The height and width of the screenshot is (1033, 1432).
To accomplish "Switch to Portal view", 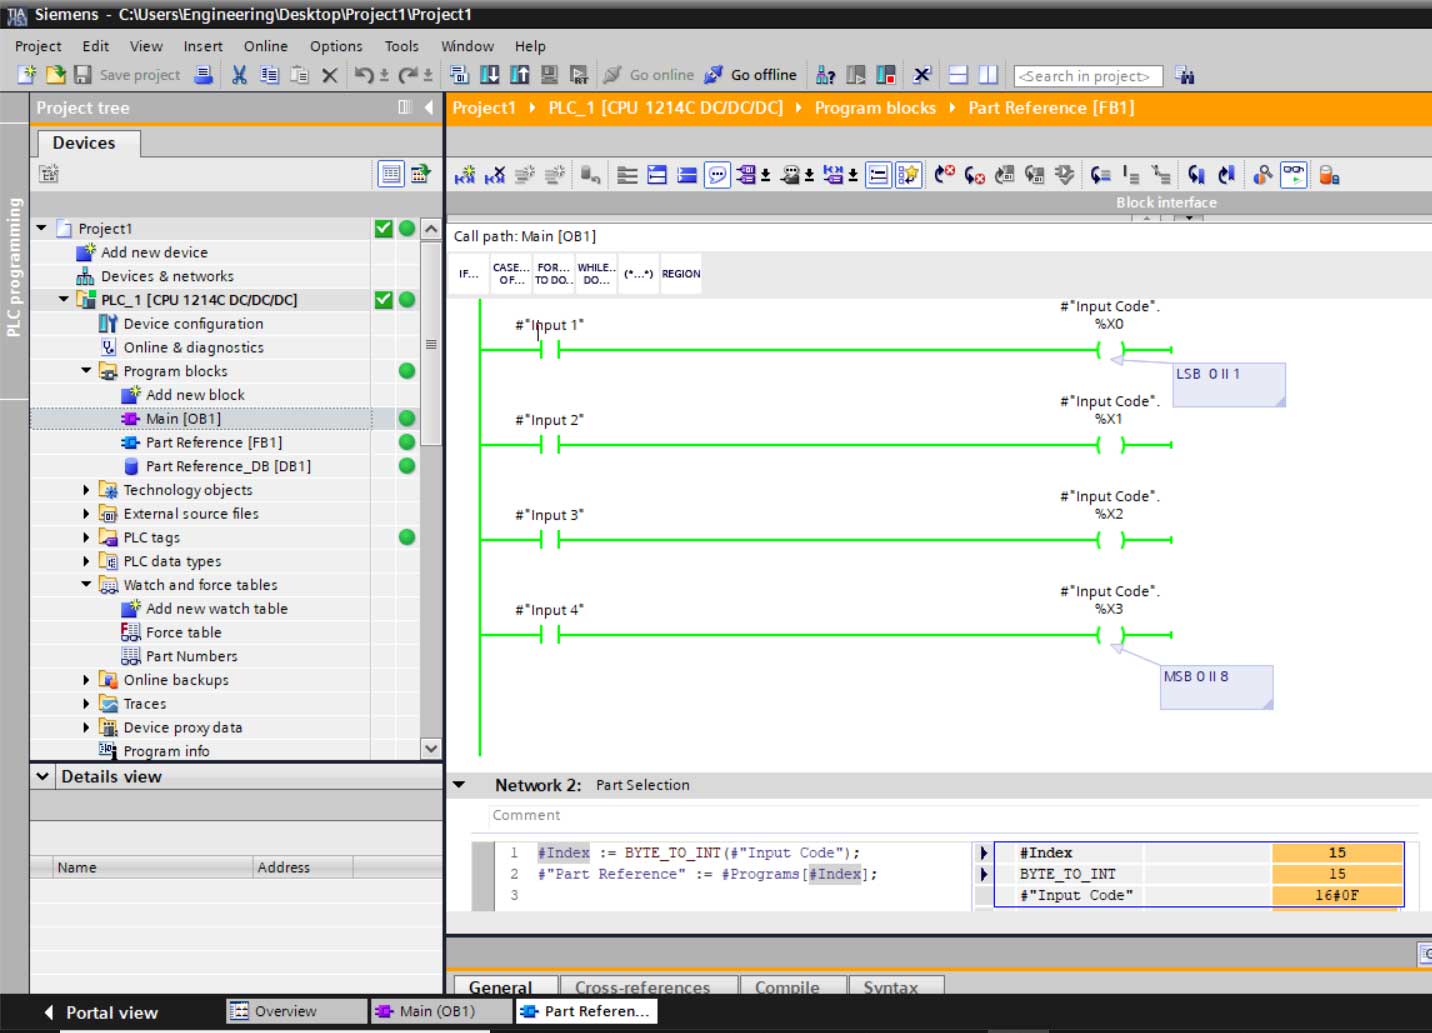I will (x=102, y=1012).
